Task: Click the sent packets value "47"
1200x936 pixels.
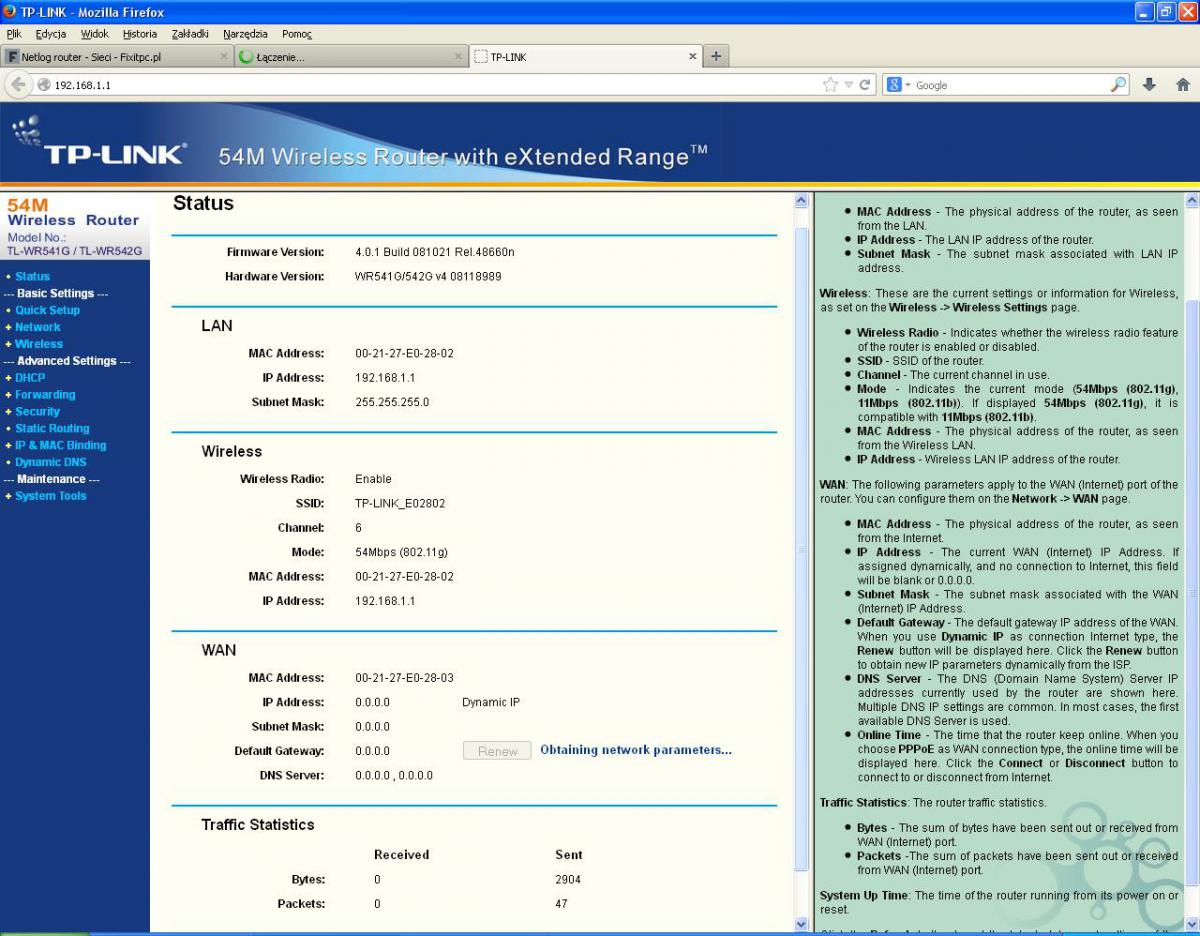Action: click(561, 904)
